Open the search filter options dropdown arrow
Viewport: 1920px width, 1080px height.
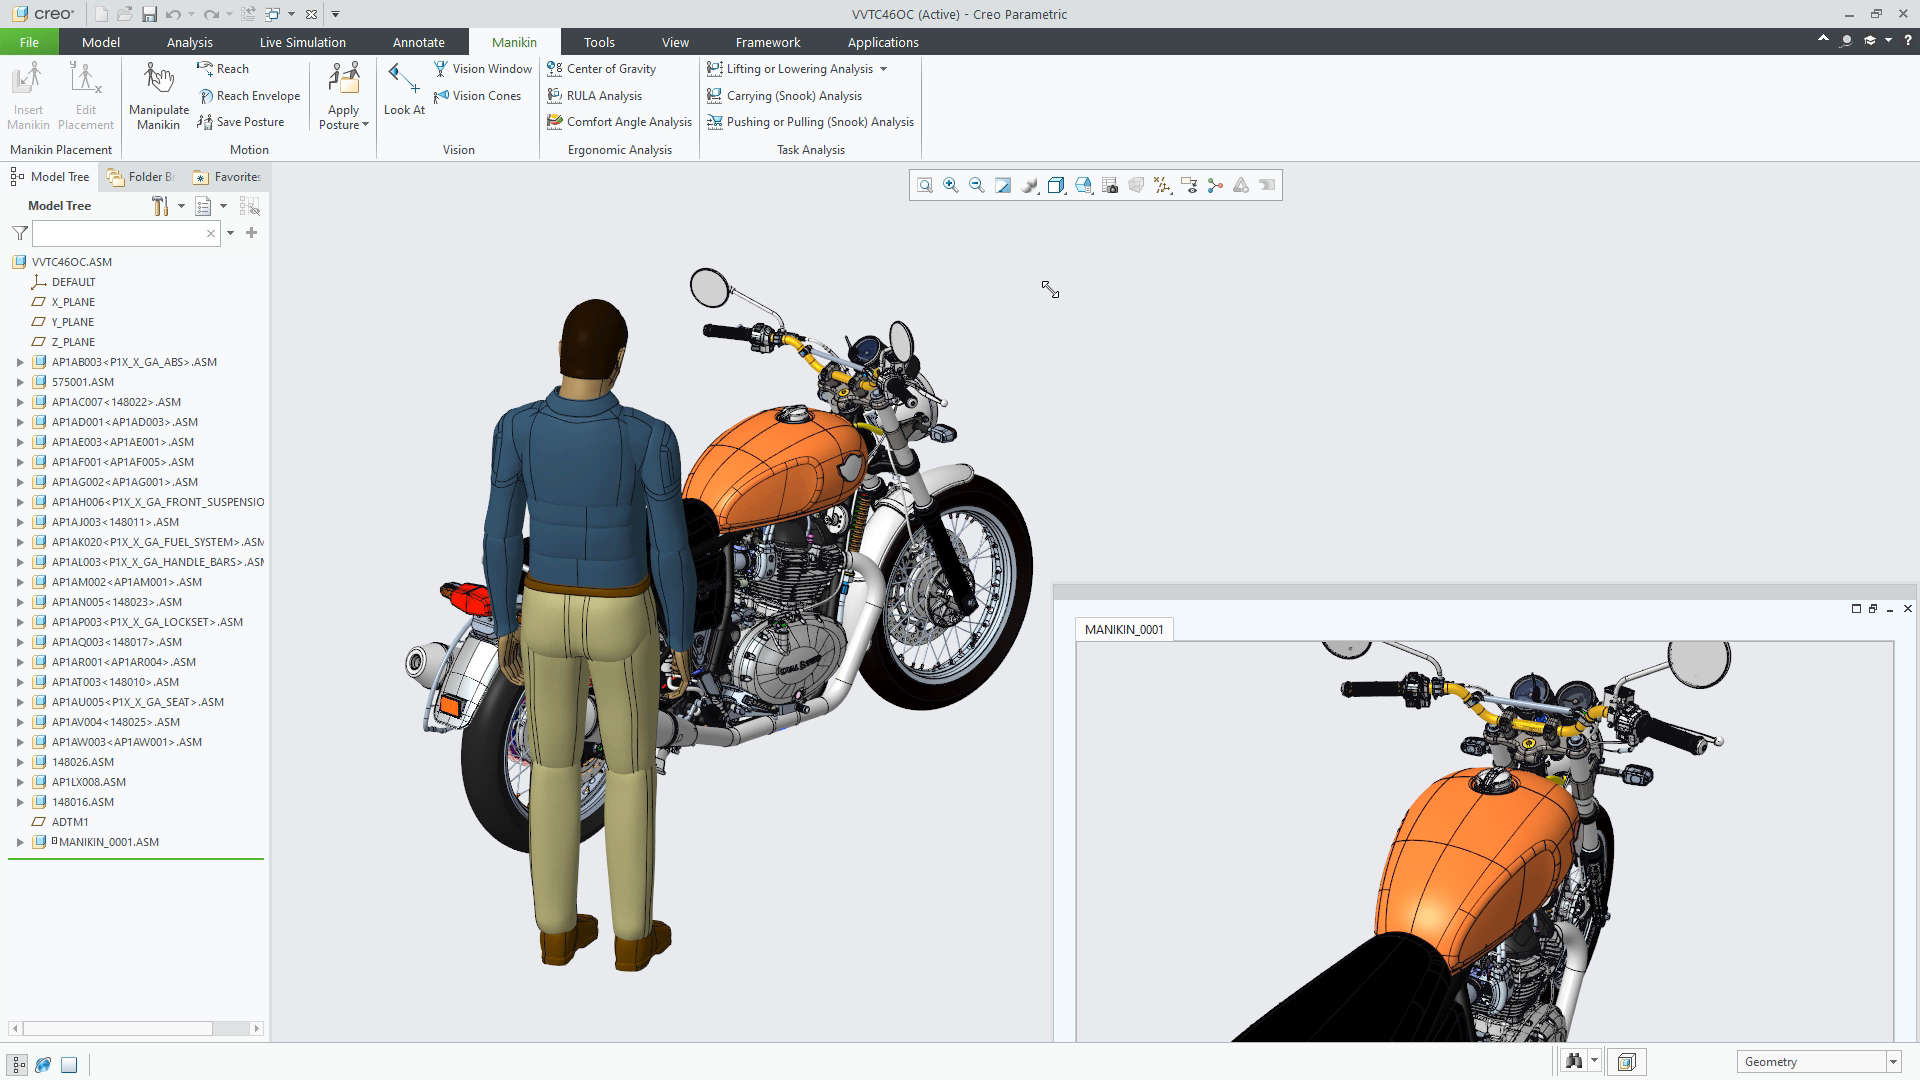[x=230, y=233]
